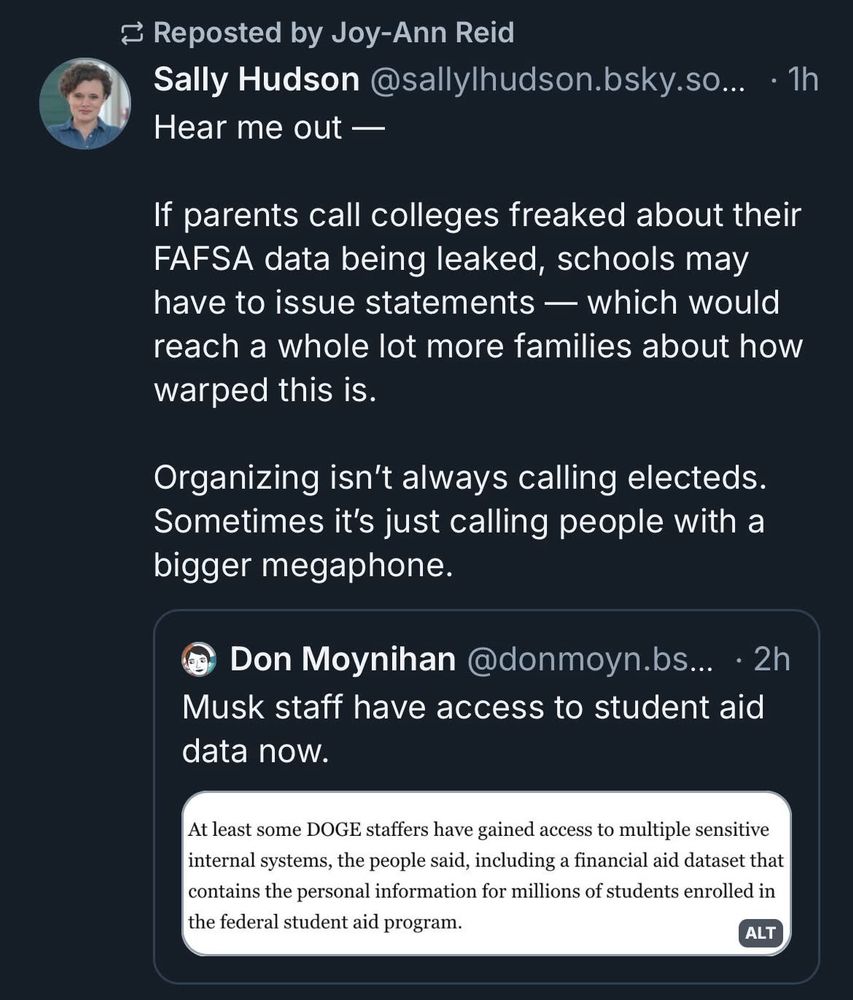Open @sallylhudson.bsky.so handle

(557, 80)
